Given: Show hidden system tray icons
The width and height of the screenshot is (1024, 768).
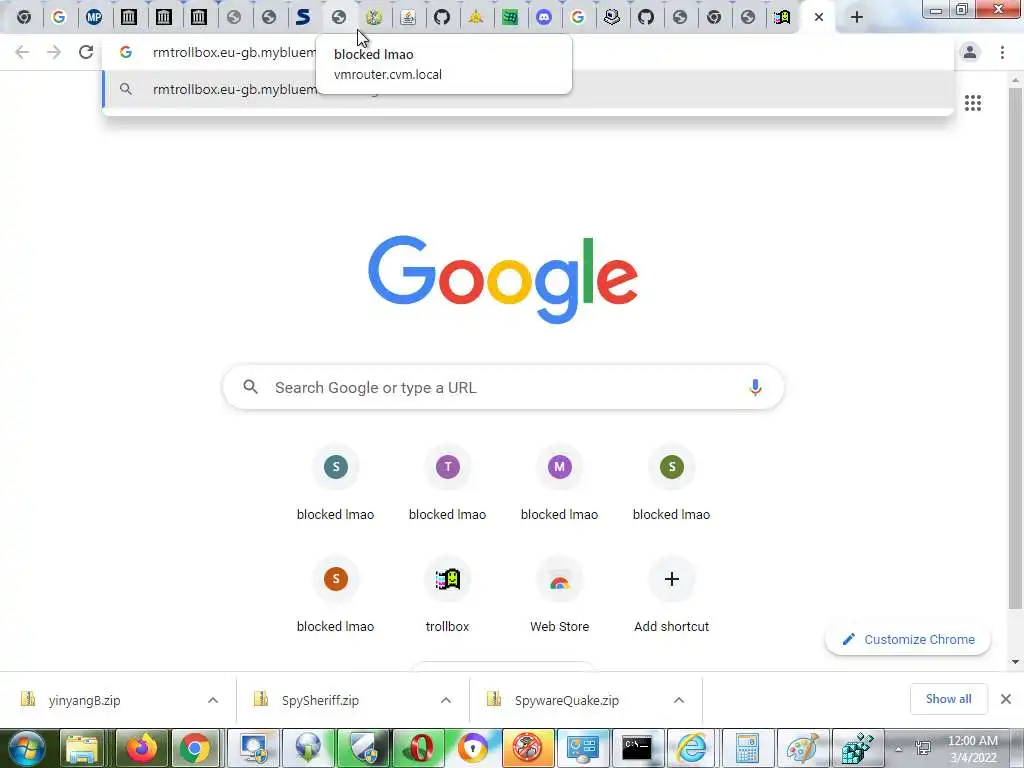Looking at the screenshot, I should pyautogui.click(x=899, y=749).
